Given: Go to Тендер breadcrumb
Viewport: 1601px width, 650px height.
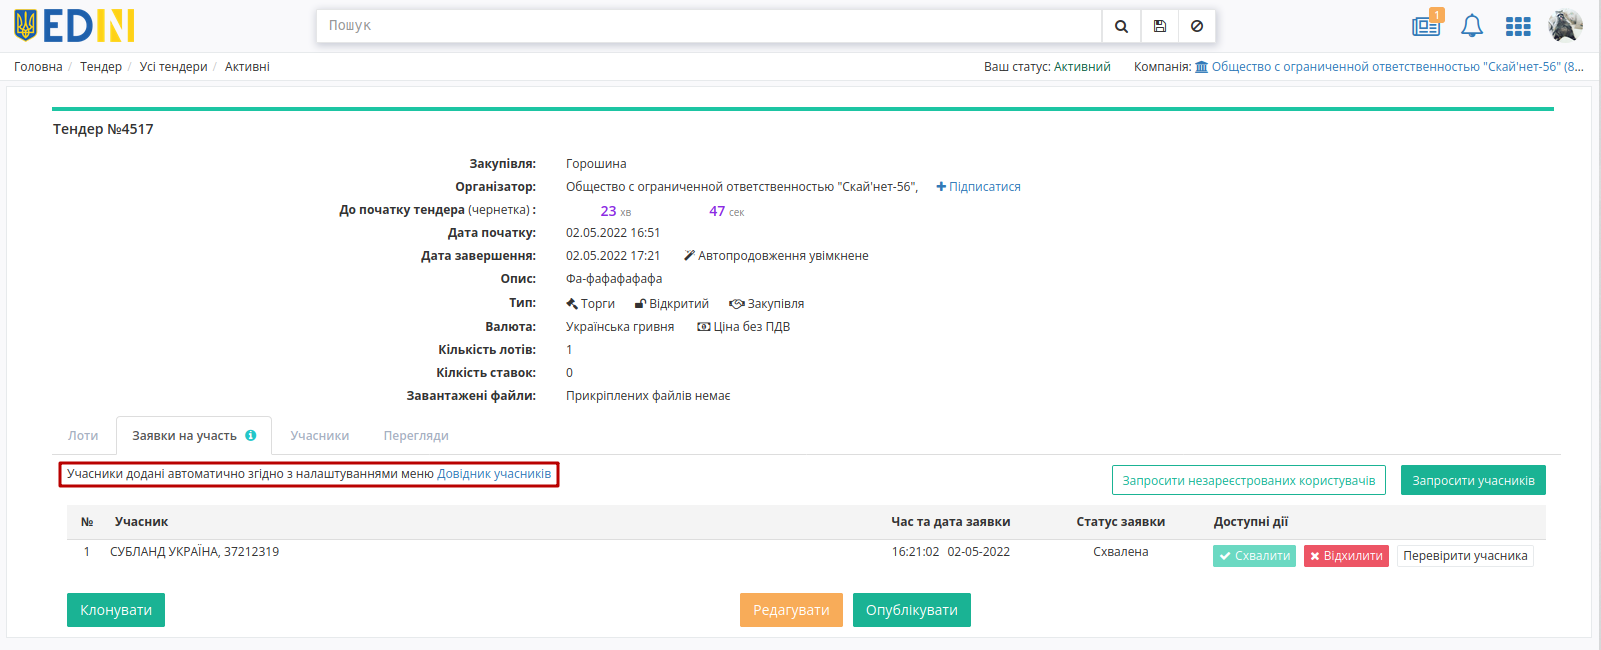Looking at the screenshot, I should [x=101, y=67].
